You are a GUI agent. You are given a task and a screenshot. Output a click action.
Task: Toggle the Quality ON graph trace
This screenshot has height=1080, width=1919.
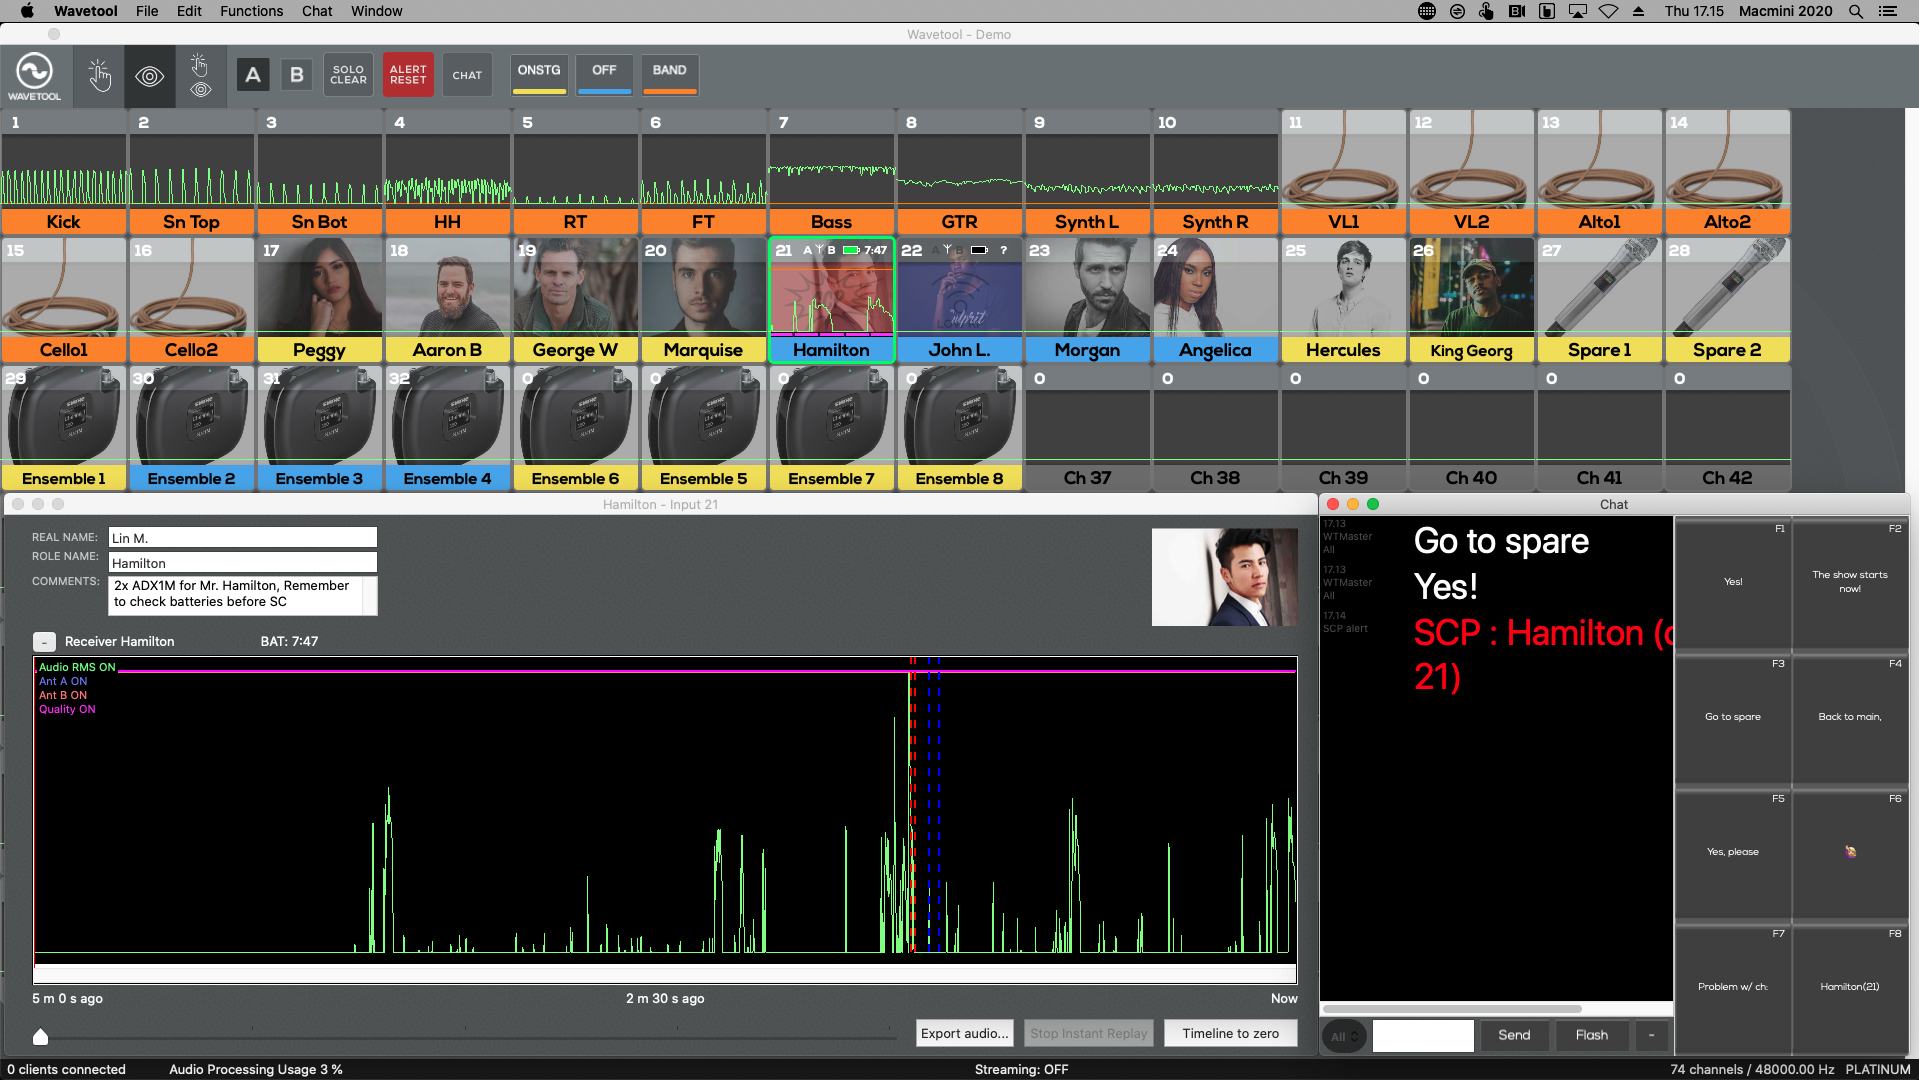pyautogui.click(x=67, y=709)
